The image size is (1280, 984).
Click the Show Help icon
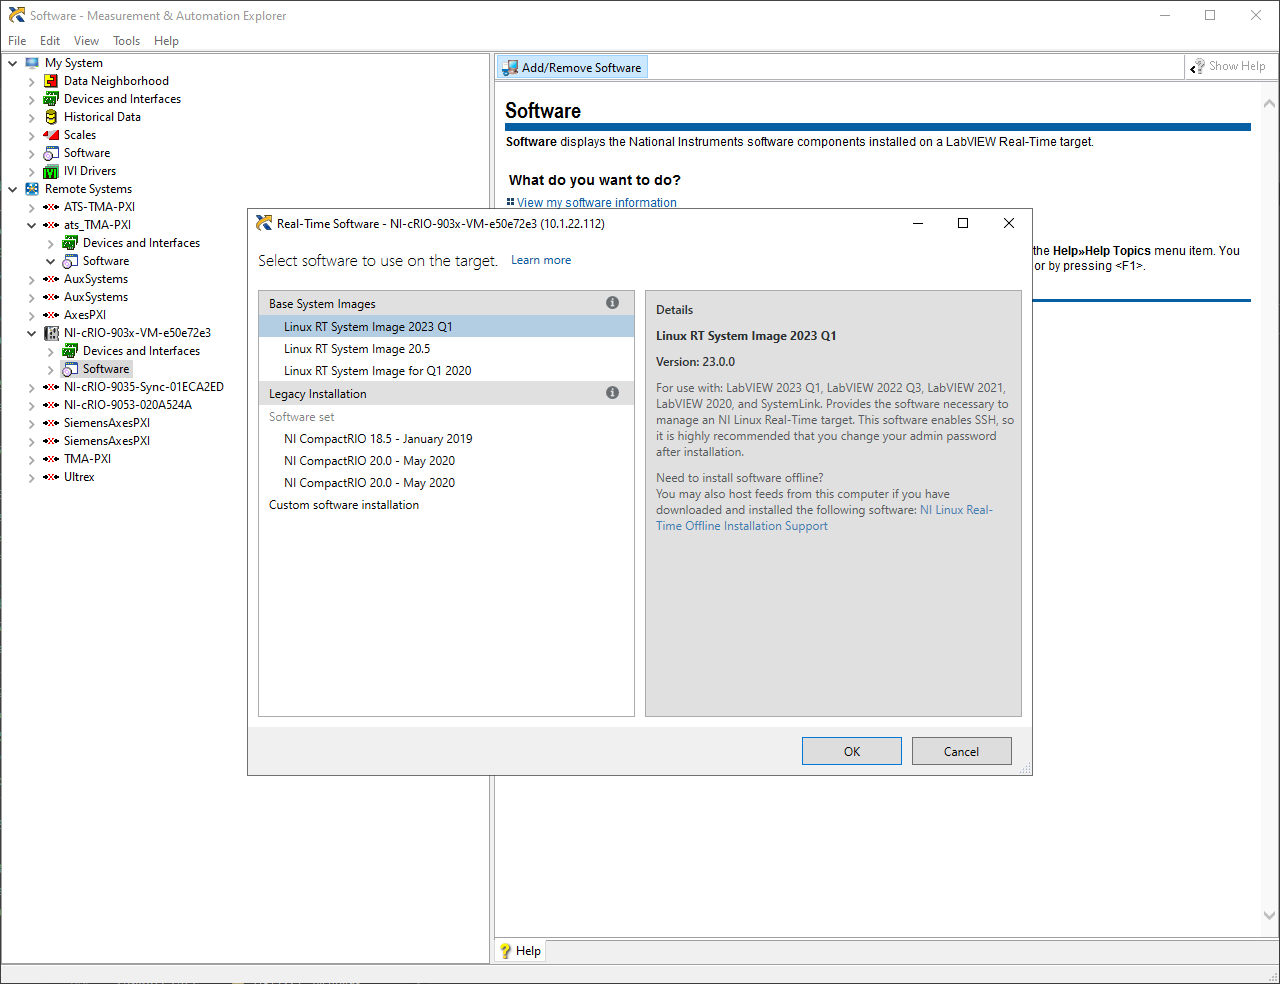point(1197,66)
